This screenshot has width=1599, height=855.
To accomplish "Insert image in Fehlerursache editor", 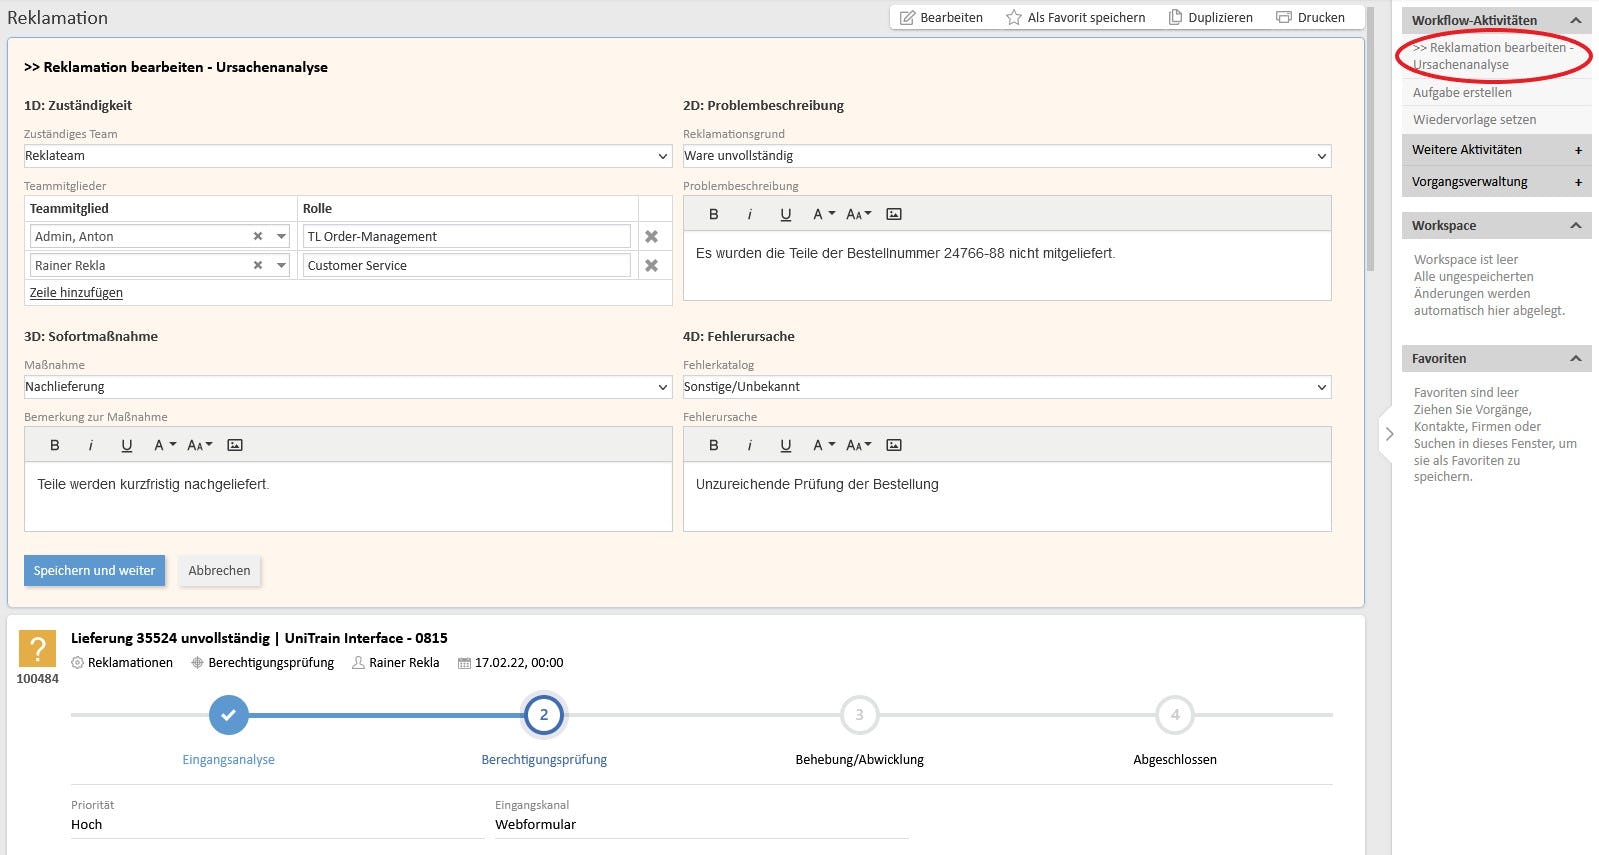I will click(x=894, y=445).
